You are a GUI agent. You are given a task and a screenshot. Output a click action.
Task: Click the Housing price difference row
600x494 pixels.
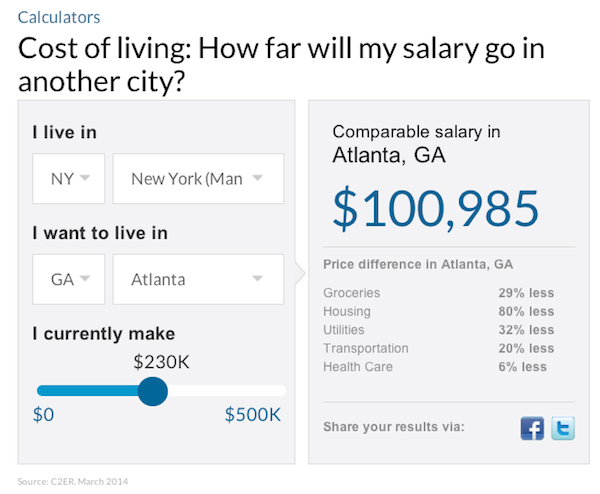point(439,311)
